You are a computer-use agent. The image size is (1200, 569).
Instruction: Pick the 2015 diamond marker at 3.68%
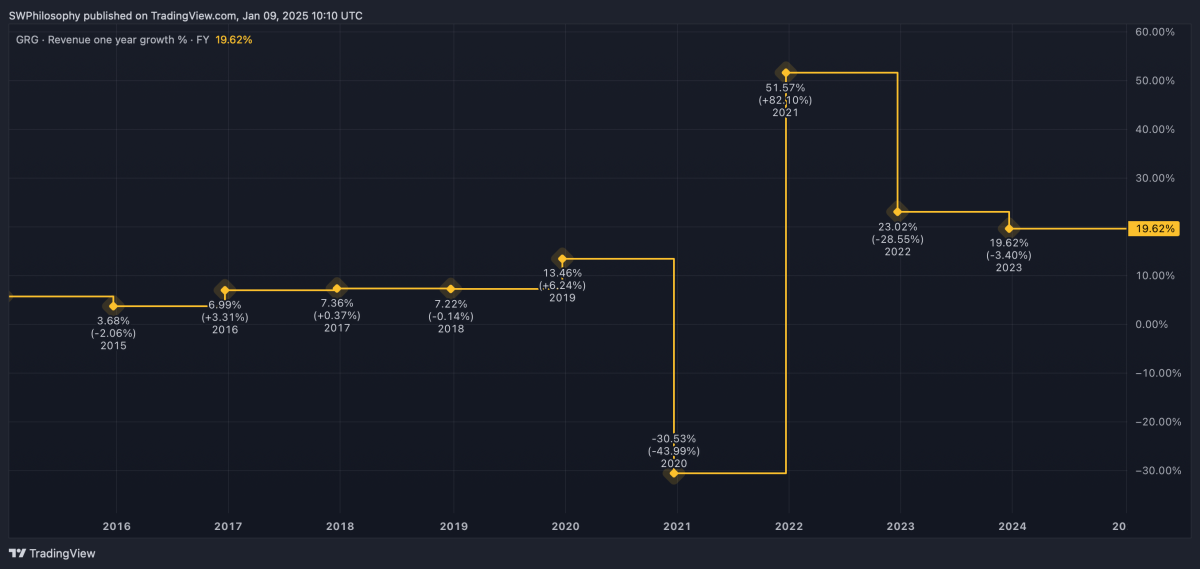coord(114,306)
